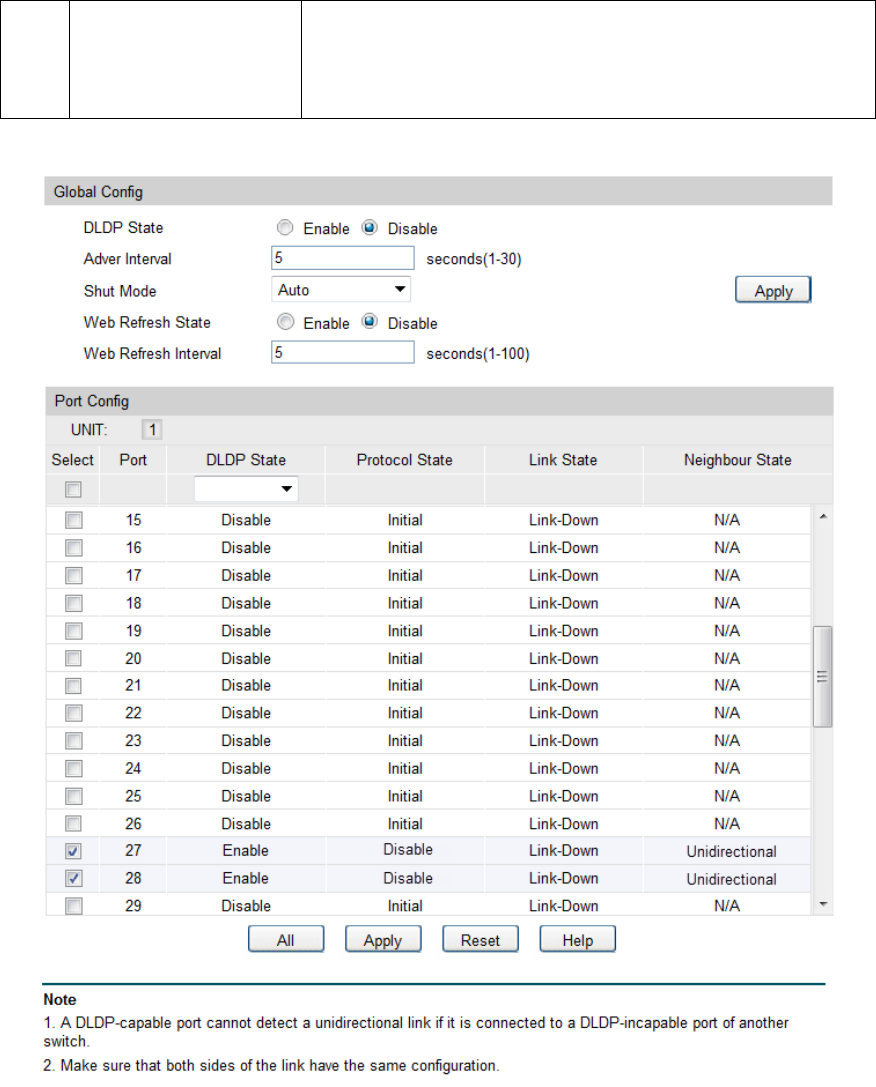876x1087 pixels.
Task: Uncheck the box for port 27
Action: [73, 851]
